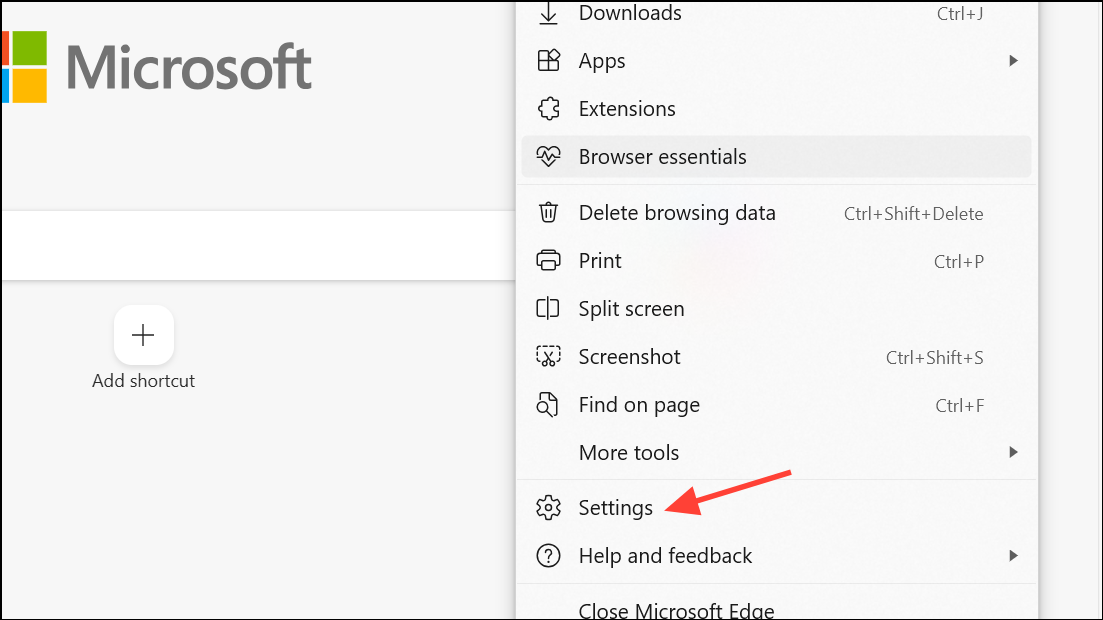The image size is (1103, 620).
Task: Click the Downloads arrow icon
Action: (548, 14)
